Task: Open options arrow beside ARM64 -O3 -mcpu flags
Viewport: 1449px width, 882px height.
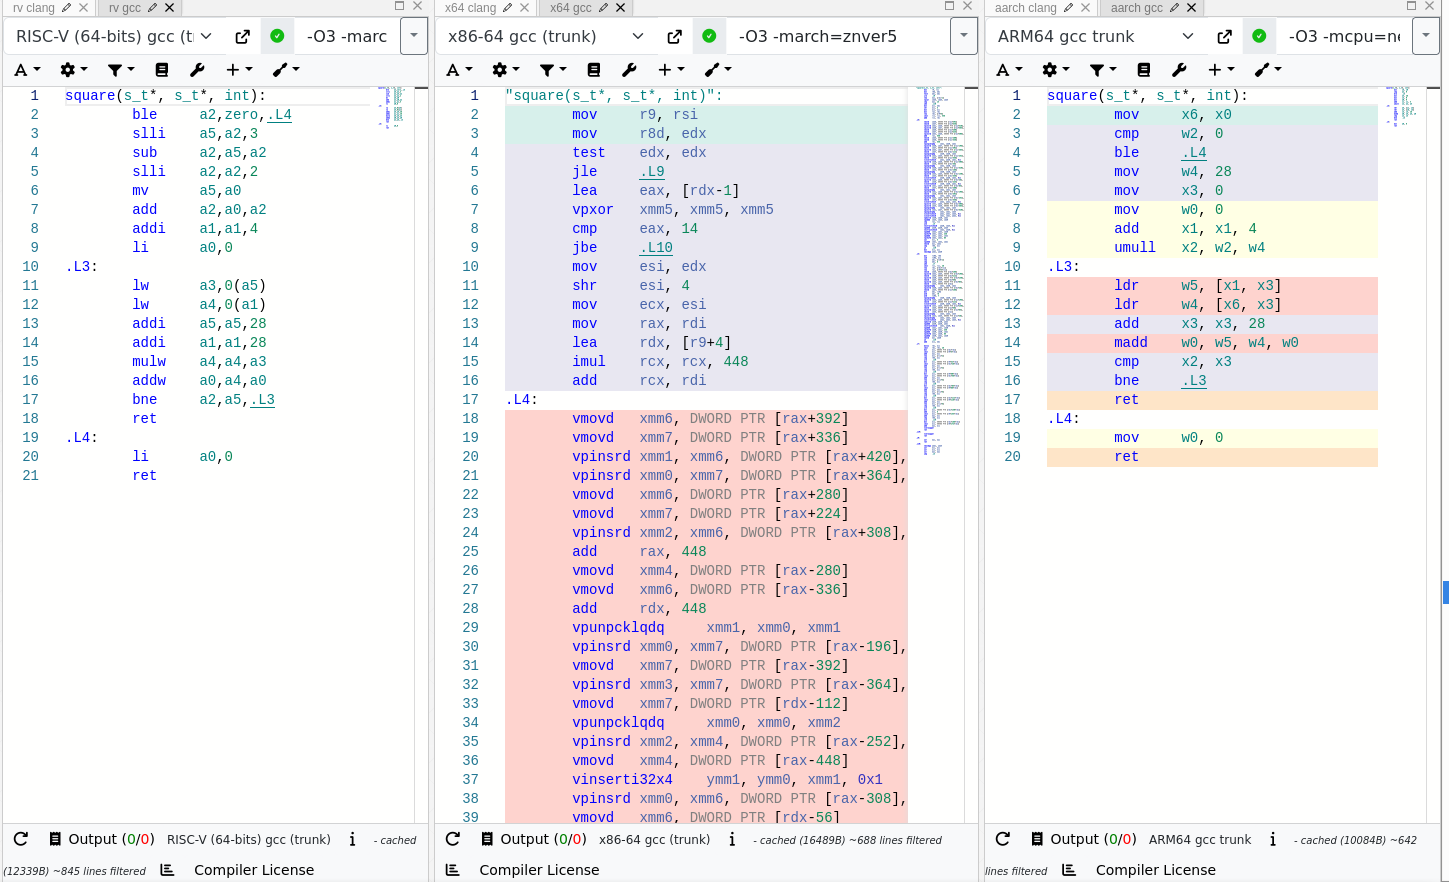Action: point(1426,36)
